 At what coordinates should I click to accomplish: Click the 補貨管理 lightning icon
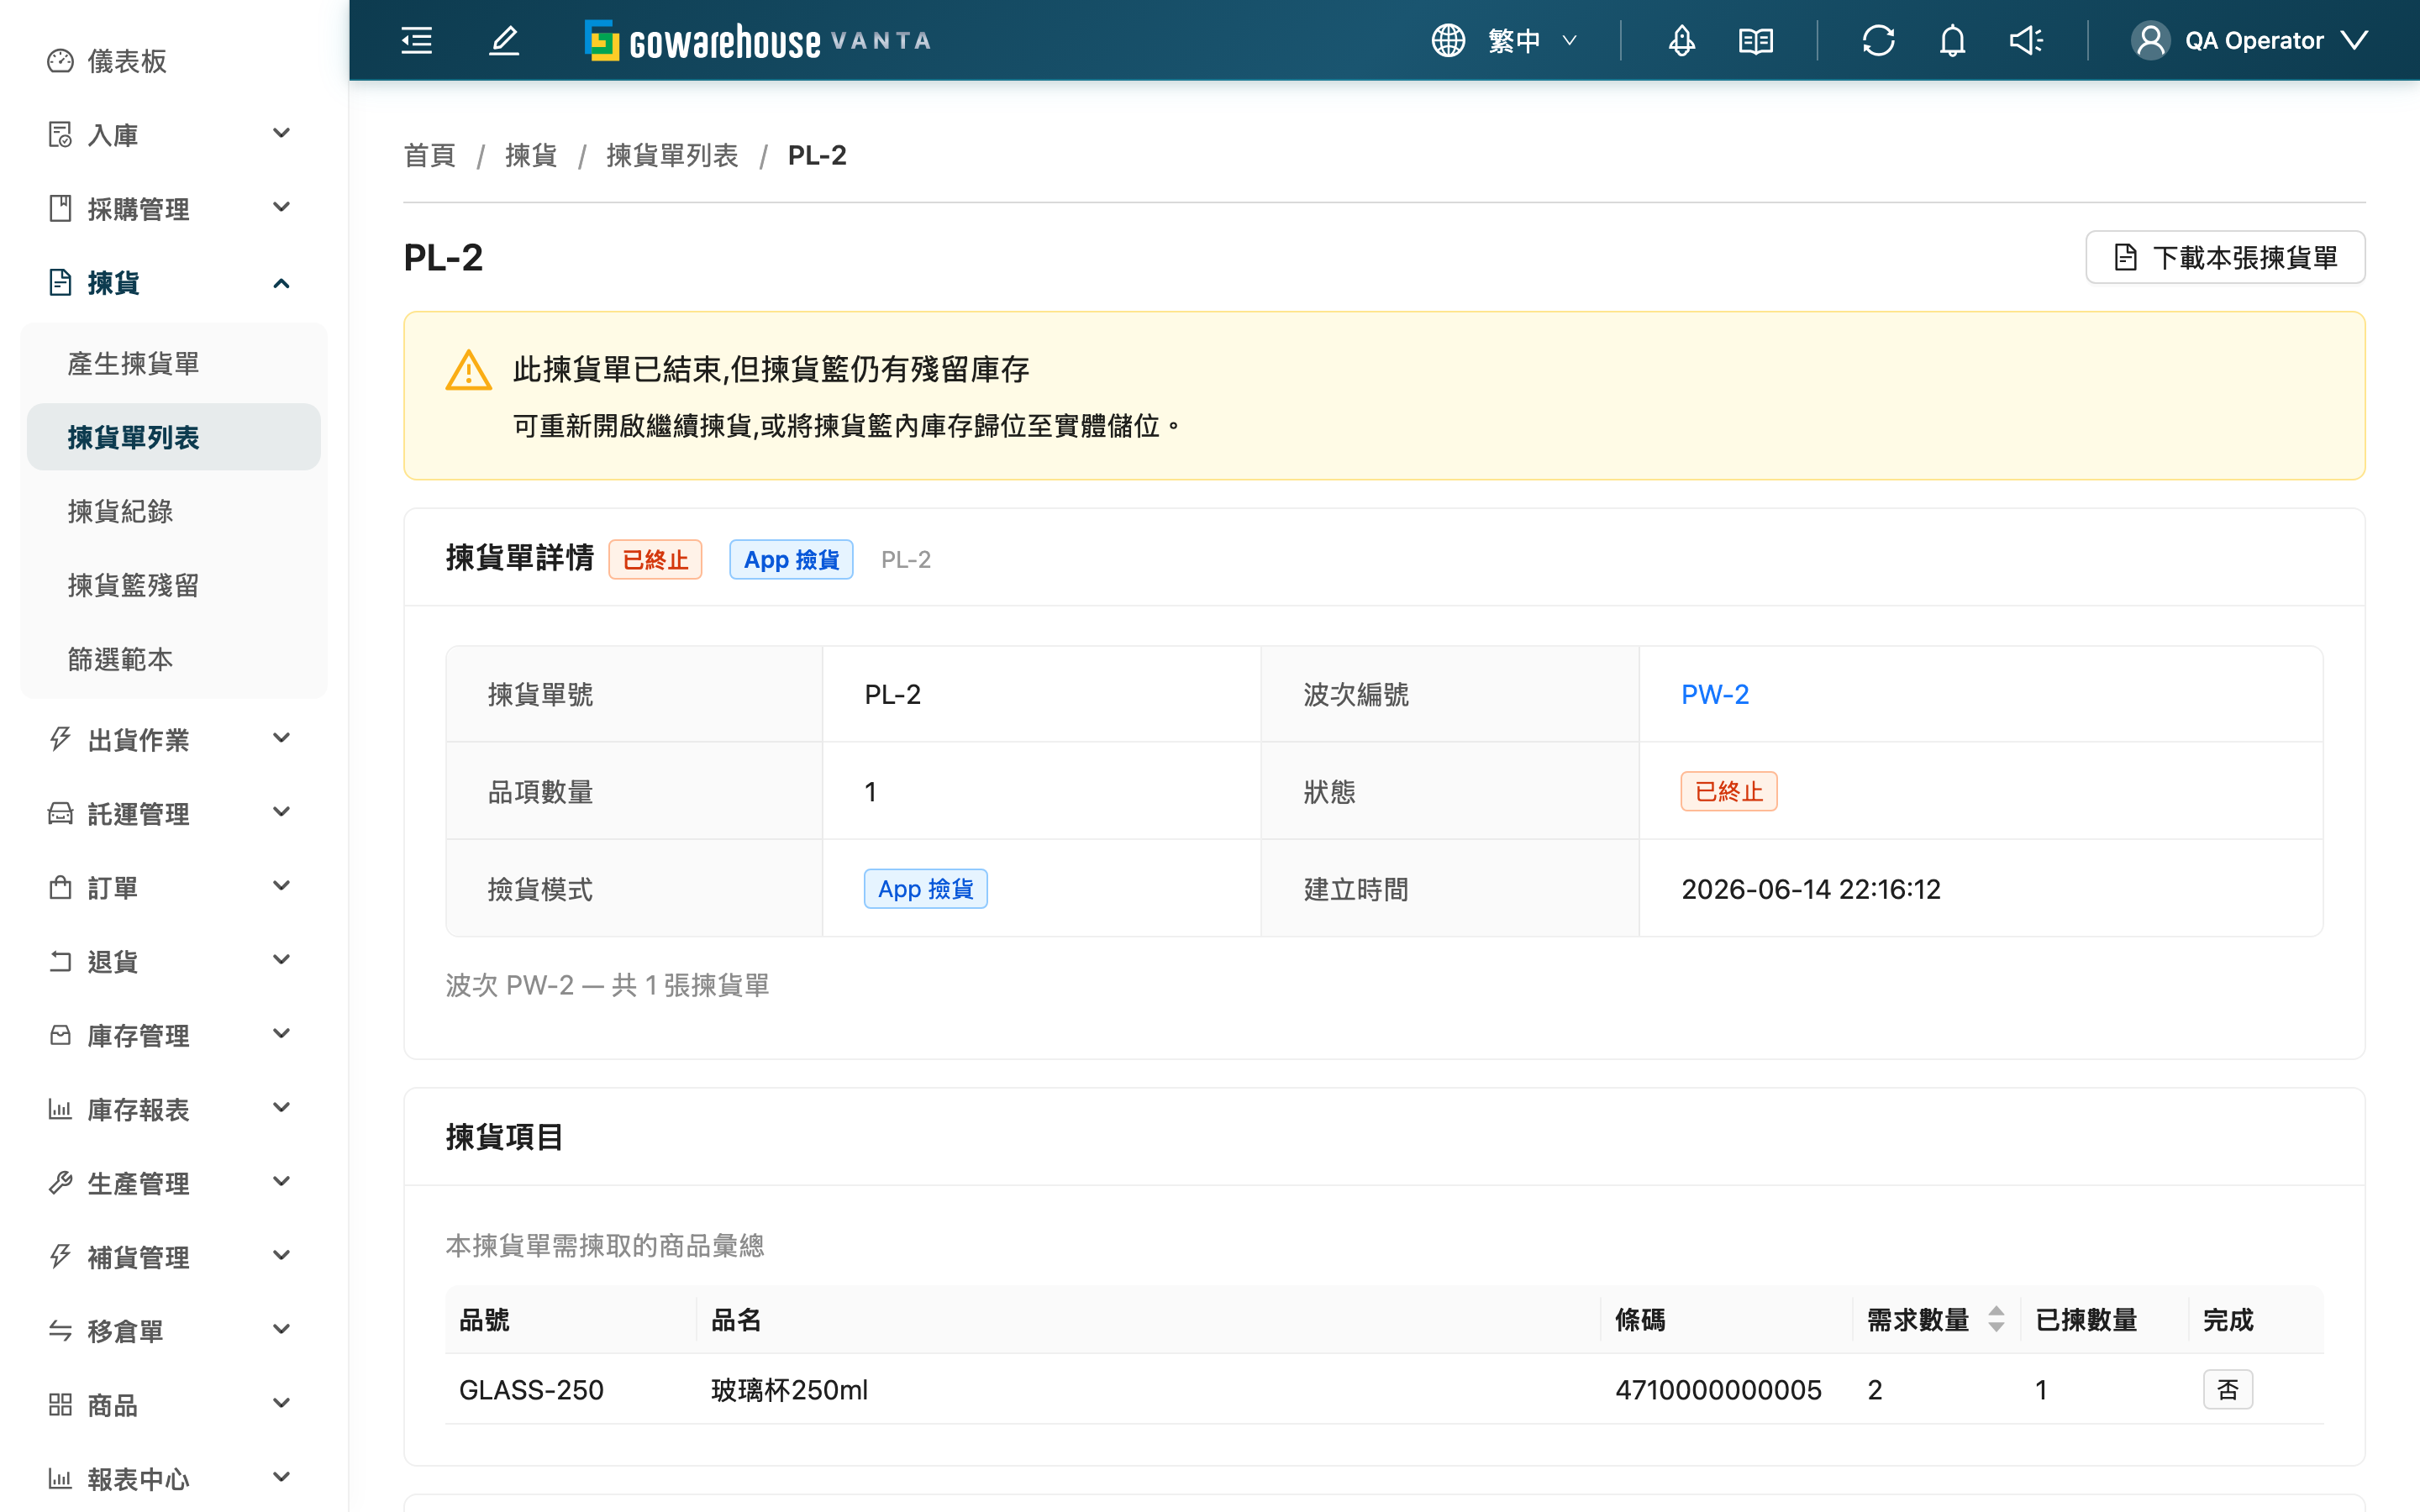coord(60,1257)
